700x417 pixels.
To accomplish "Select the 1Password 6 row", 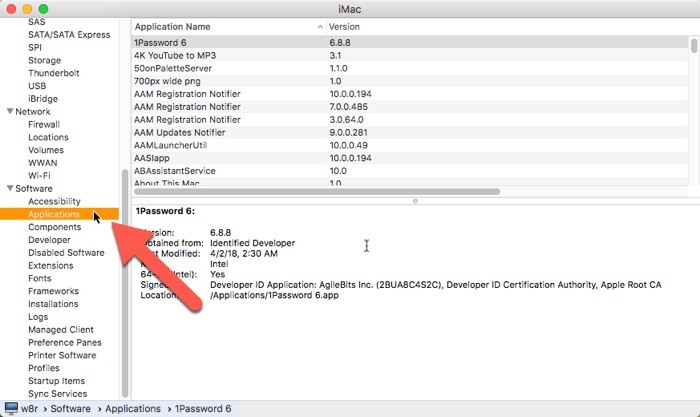I will (x=410, y=42).
